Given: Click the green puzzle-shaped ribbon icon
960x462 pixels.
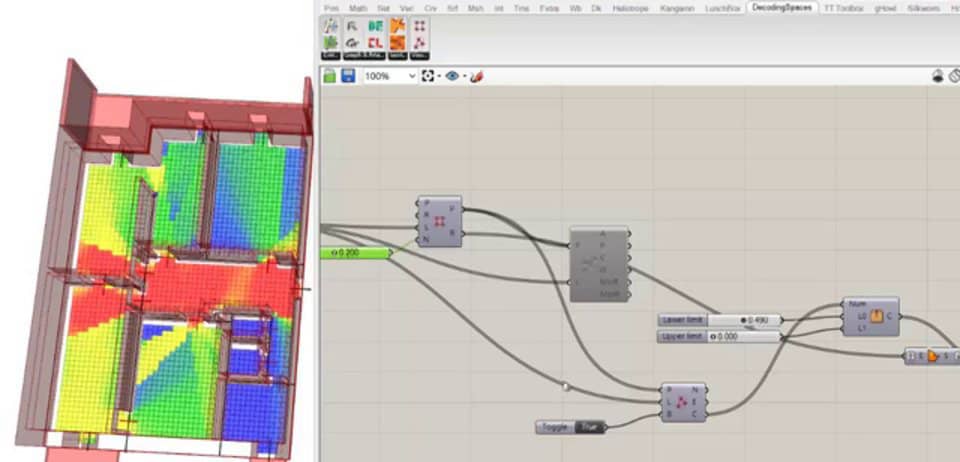Looking at the screenshot, I should click(331, 43).
